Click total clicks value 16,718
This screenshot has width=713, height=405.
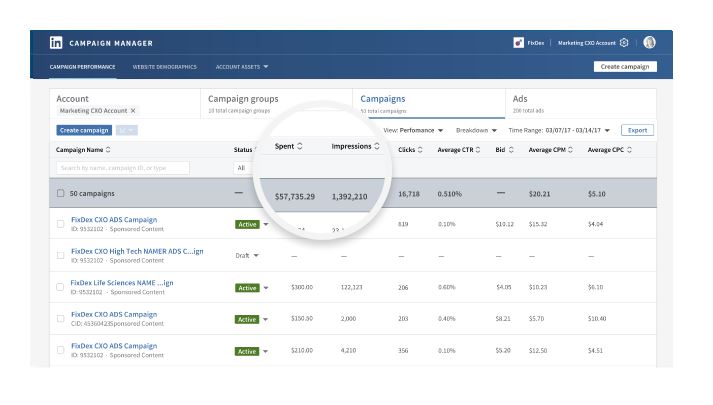click(409, 194)
